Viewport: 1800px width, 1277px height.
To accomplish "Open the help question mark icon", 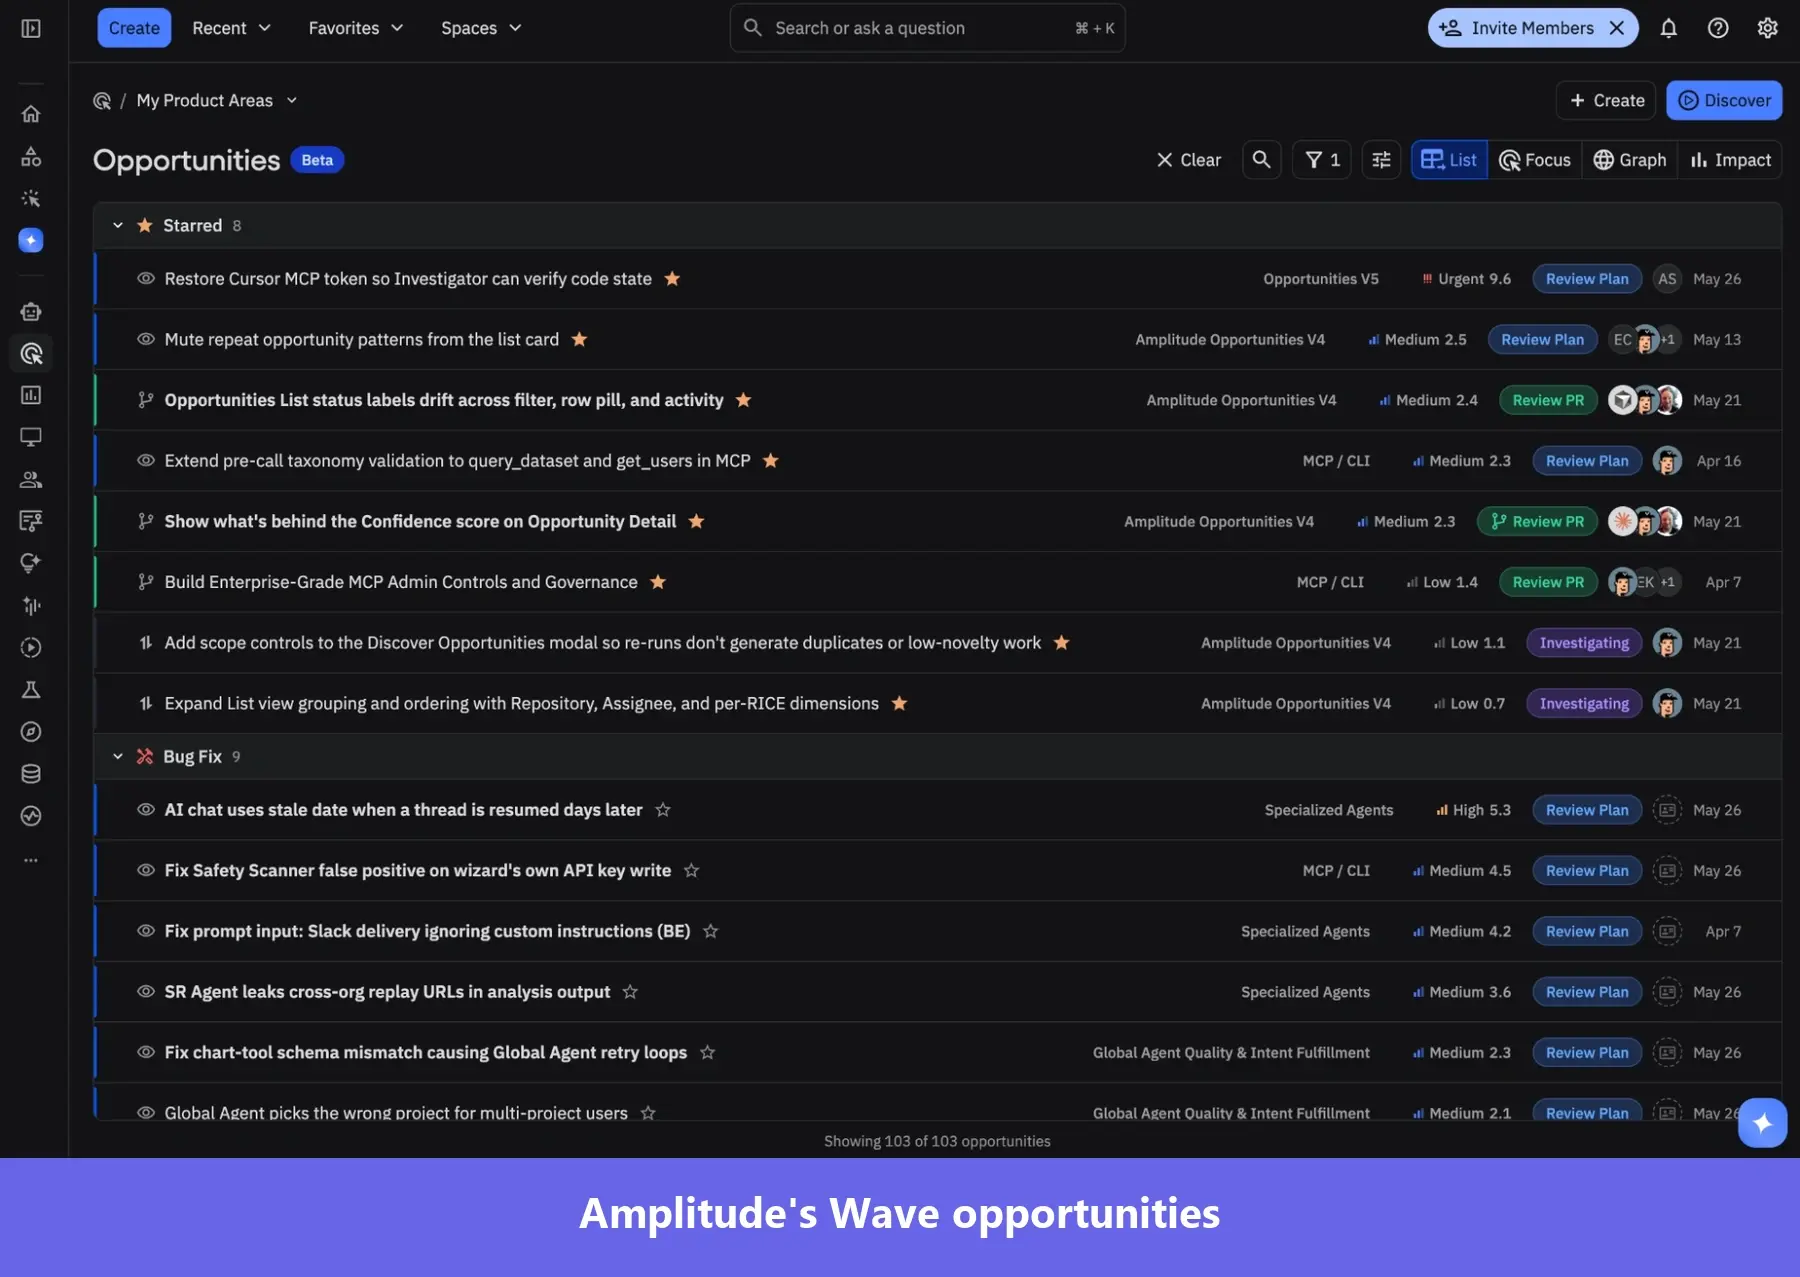I will (x=1718, y=28).
